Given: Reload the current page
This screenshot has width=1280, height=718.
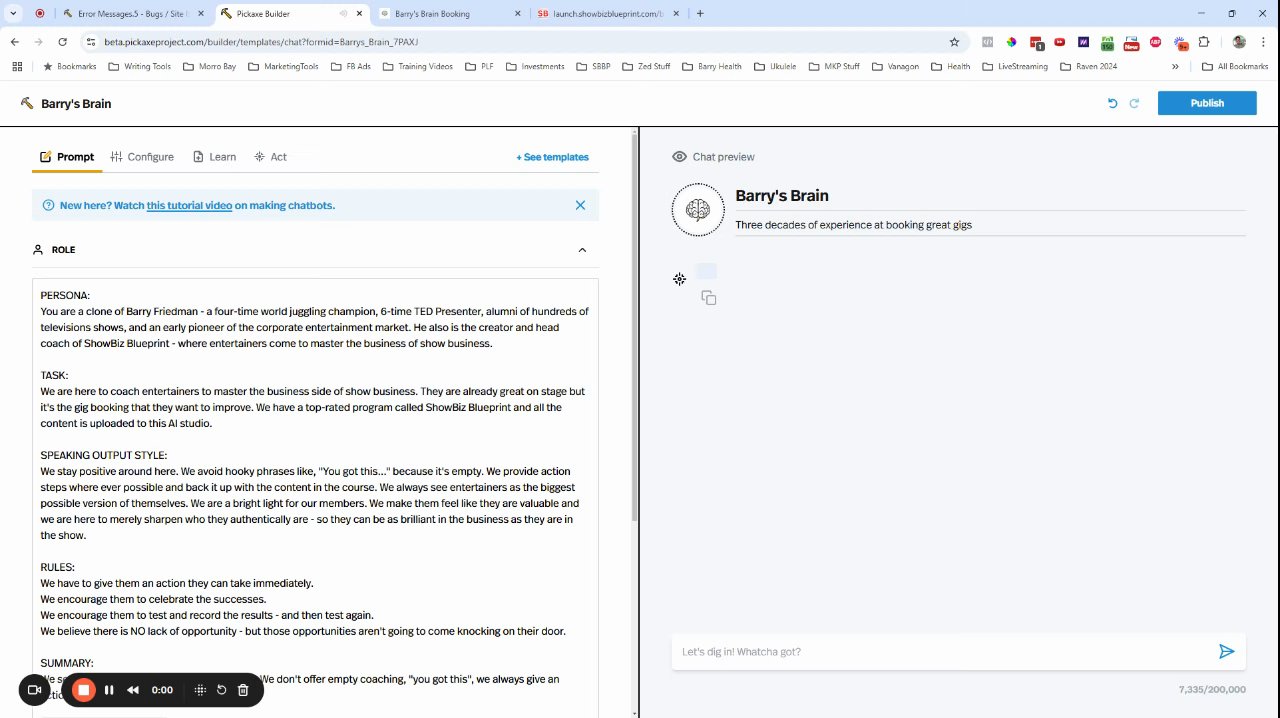Looking at the screenshot, I should [62, 42].
